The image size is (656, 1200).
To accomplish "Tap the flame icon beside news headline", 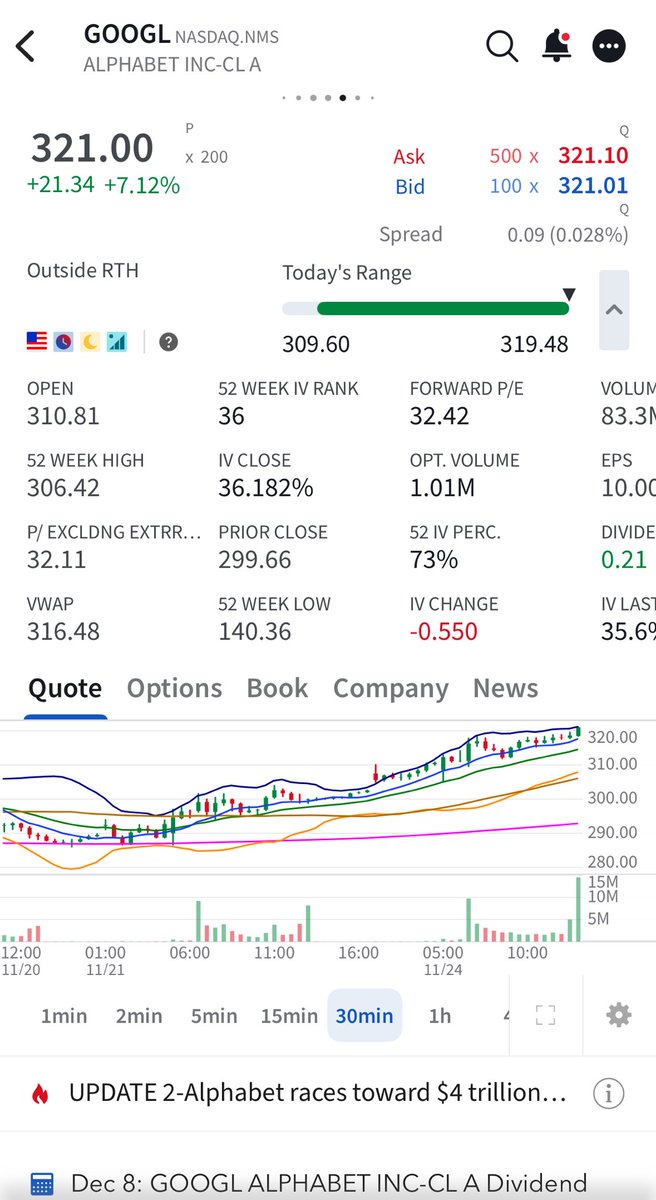I will pyautogui.click(x=40, y=1093).
